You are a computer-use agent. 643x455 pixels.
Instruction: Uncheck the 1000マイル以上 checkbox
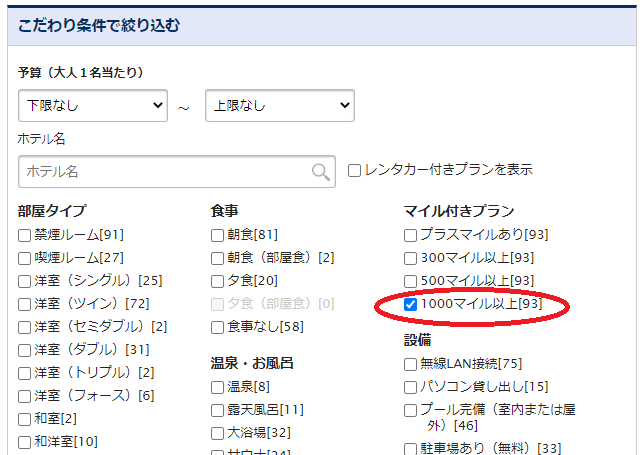tap(411, 304)
